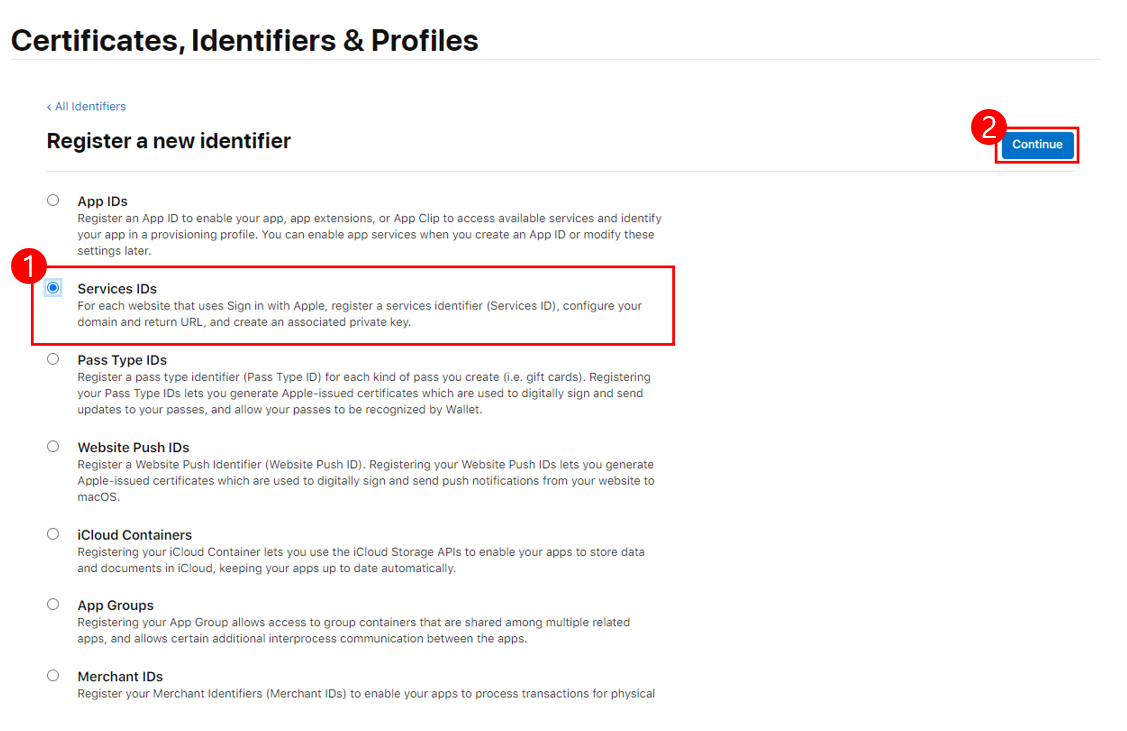Click the Merchant IDs heading label

[120, 676]
